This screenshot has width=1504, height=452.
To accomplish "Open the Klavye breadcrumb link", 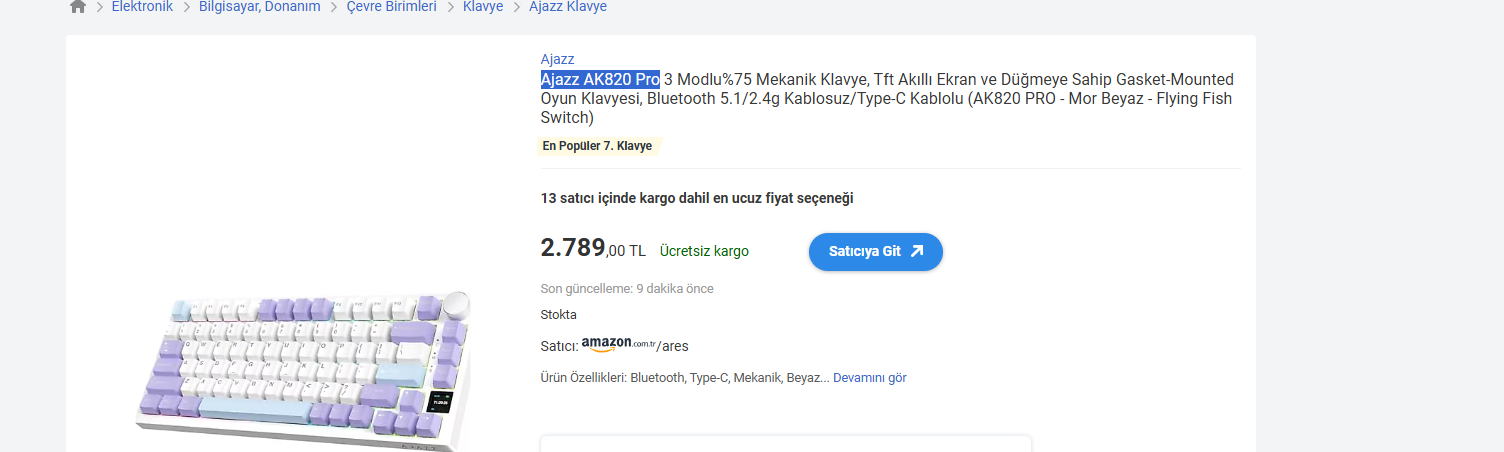I will click(482, 7).
